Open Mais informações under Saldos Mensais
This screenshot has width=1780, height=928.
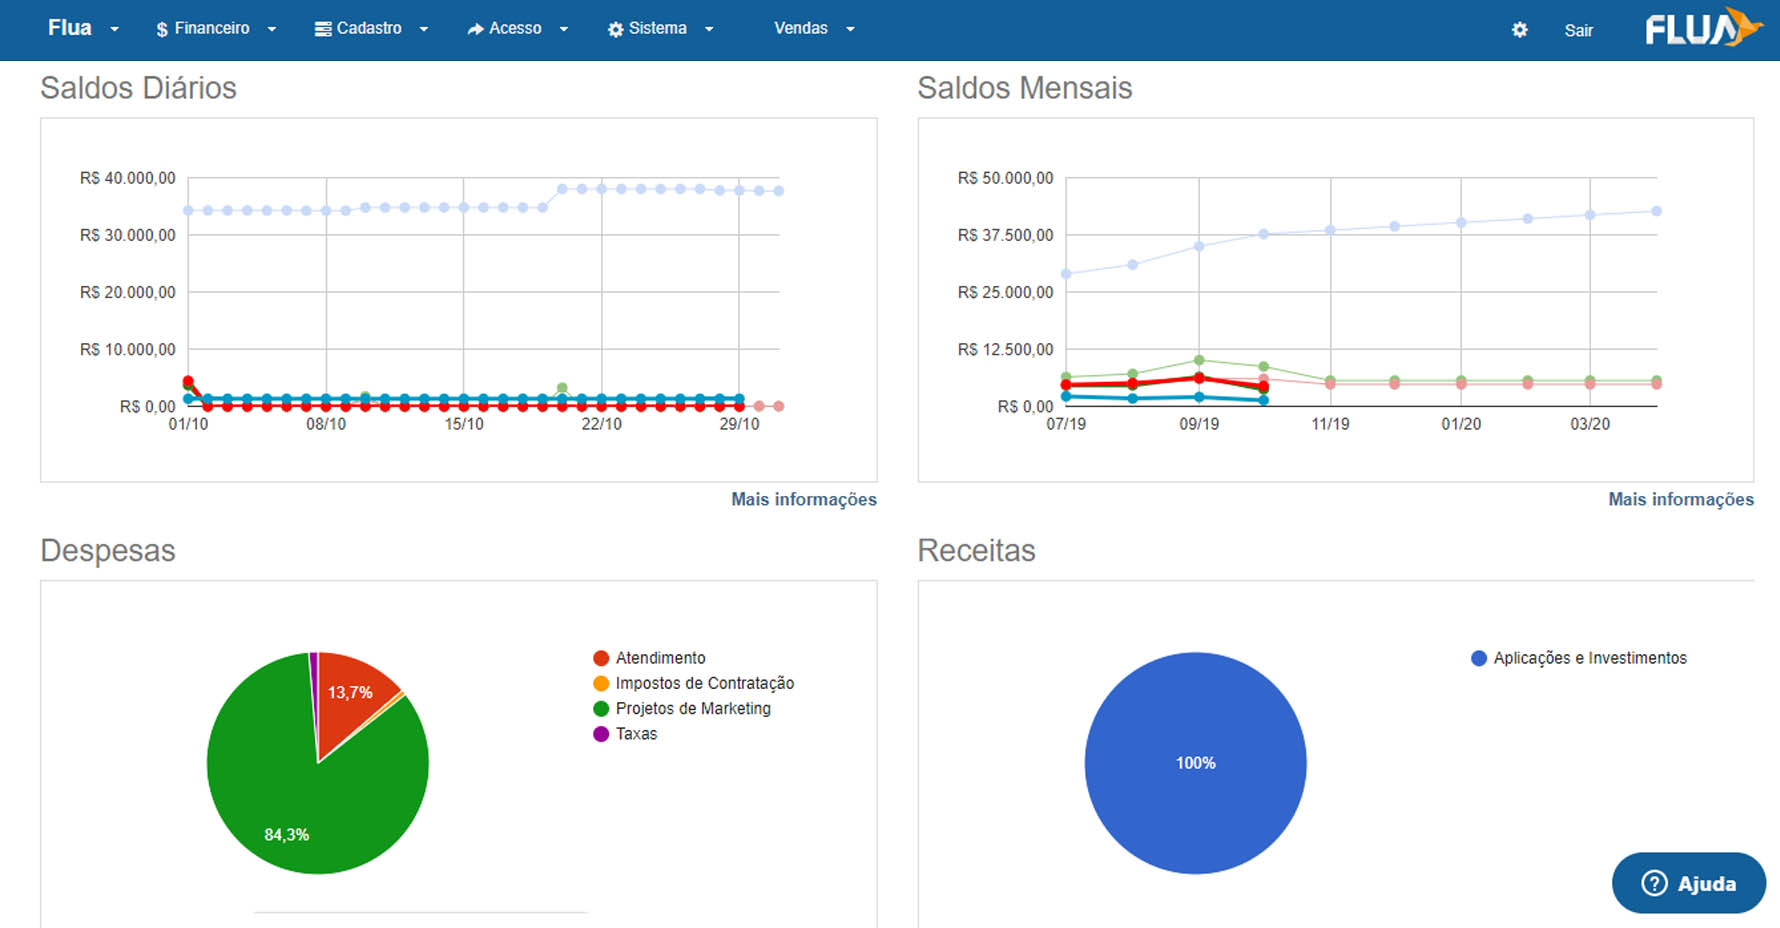[x=1681, y=499]
